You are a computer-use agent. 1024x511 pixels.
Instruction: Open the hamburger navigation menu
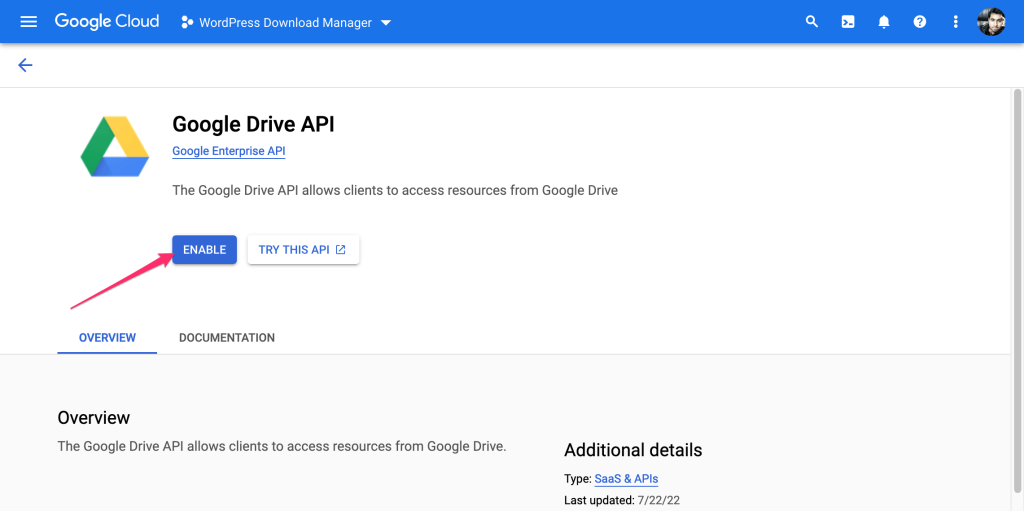click(29, 22)
